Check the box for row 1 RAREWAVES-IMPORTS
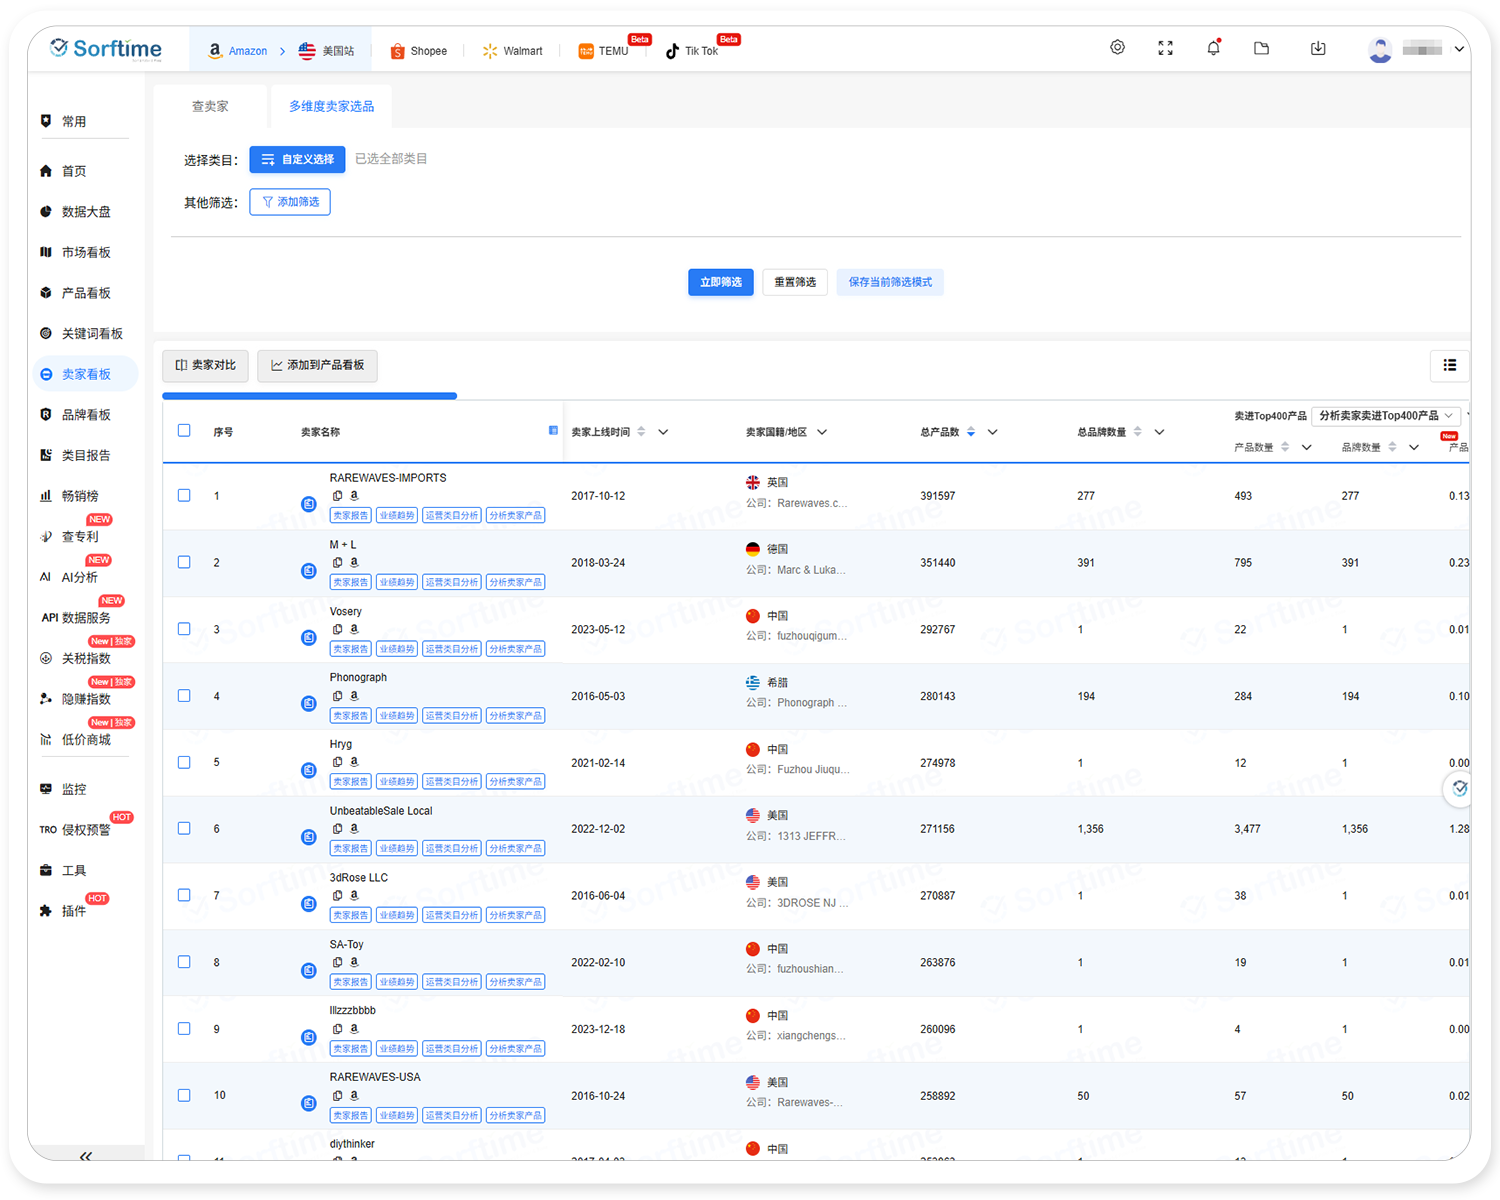 coord(184,495)
